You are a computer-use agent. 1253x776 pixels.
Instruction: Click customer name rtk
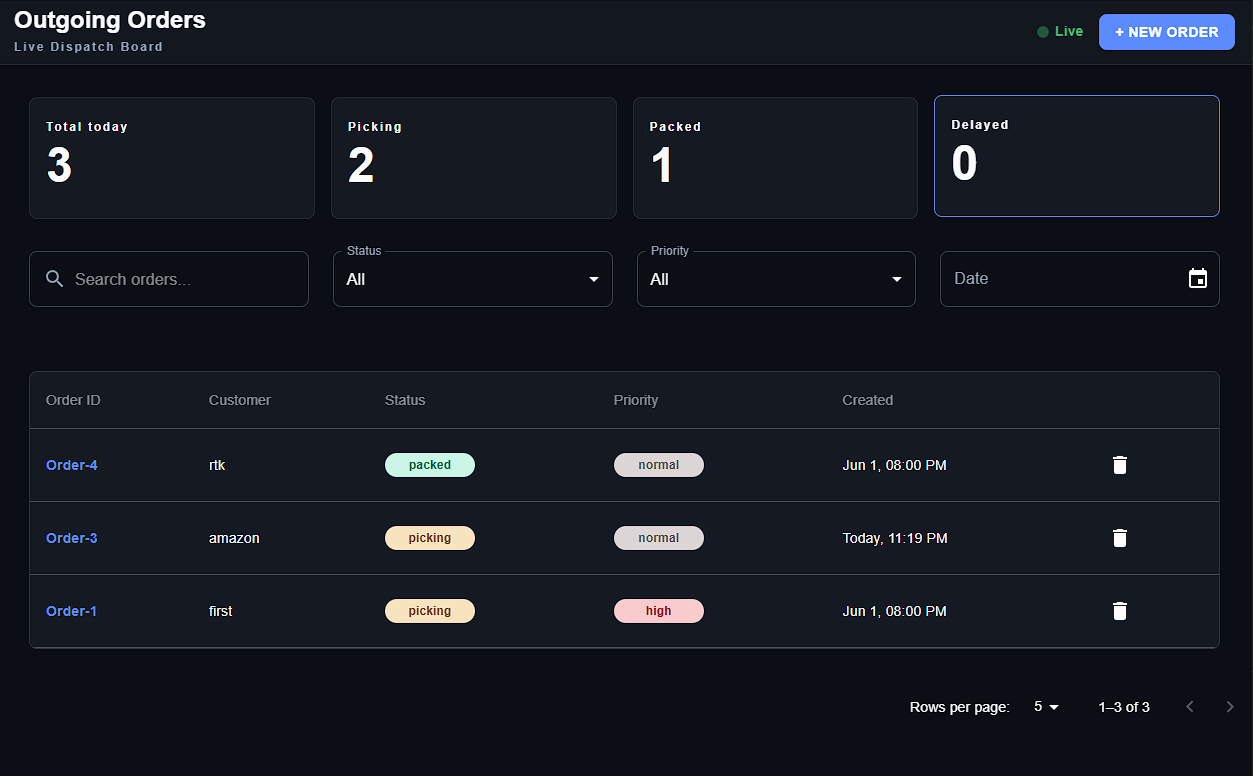pos(217,465)
